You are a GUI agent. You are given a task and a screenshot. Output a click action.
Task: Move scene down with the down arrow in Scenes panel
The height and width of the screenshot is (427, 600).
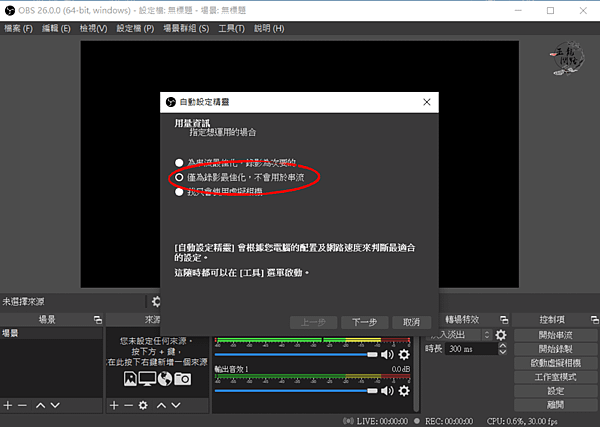(55, 405)
